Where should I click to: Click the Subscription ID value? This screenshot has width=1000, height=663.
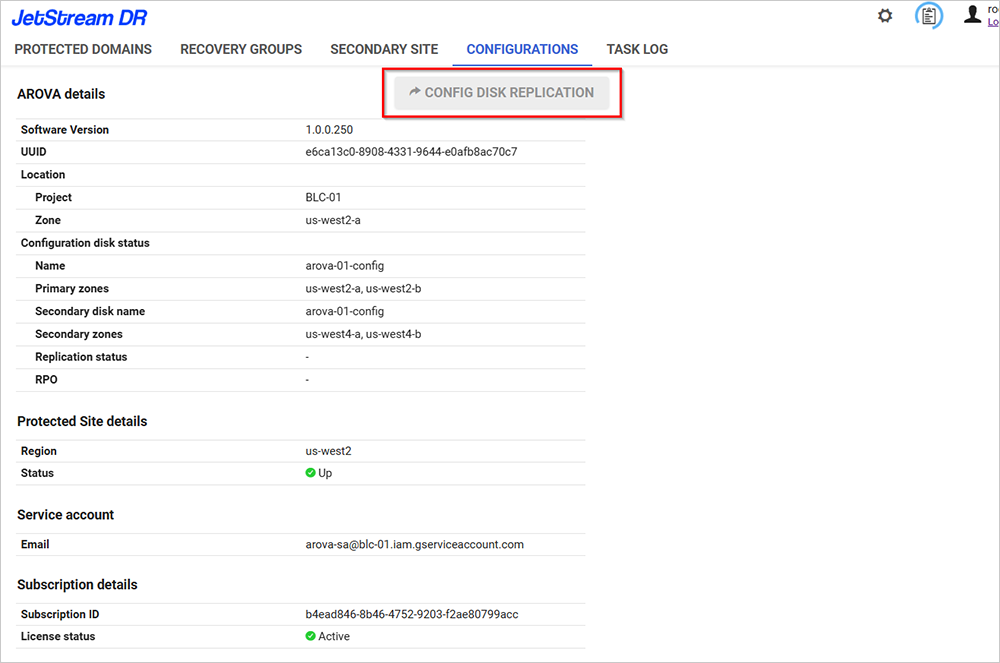tap(412, 614)
